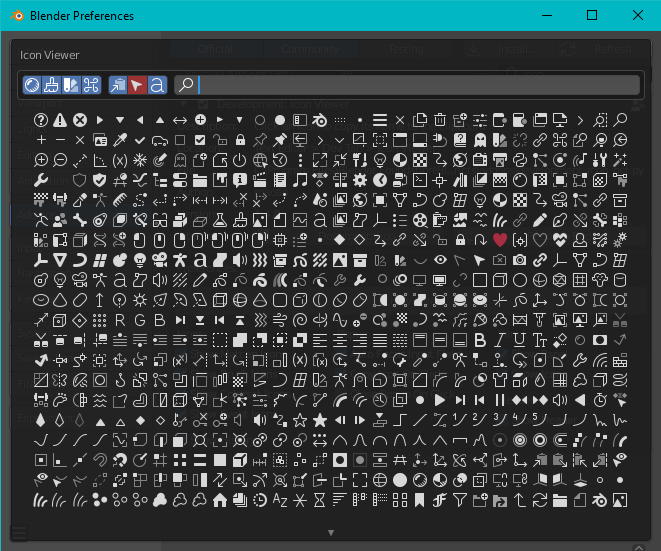Select the glasses icon
Image resolution: width=661 pixels, height=551 pixels.
(160, 220)
